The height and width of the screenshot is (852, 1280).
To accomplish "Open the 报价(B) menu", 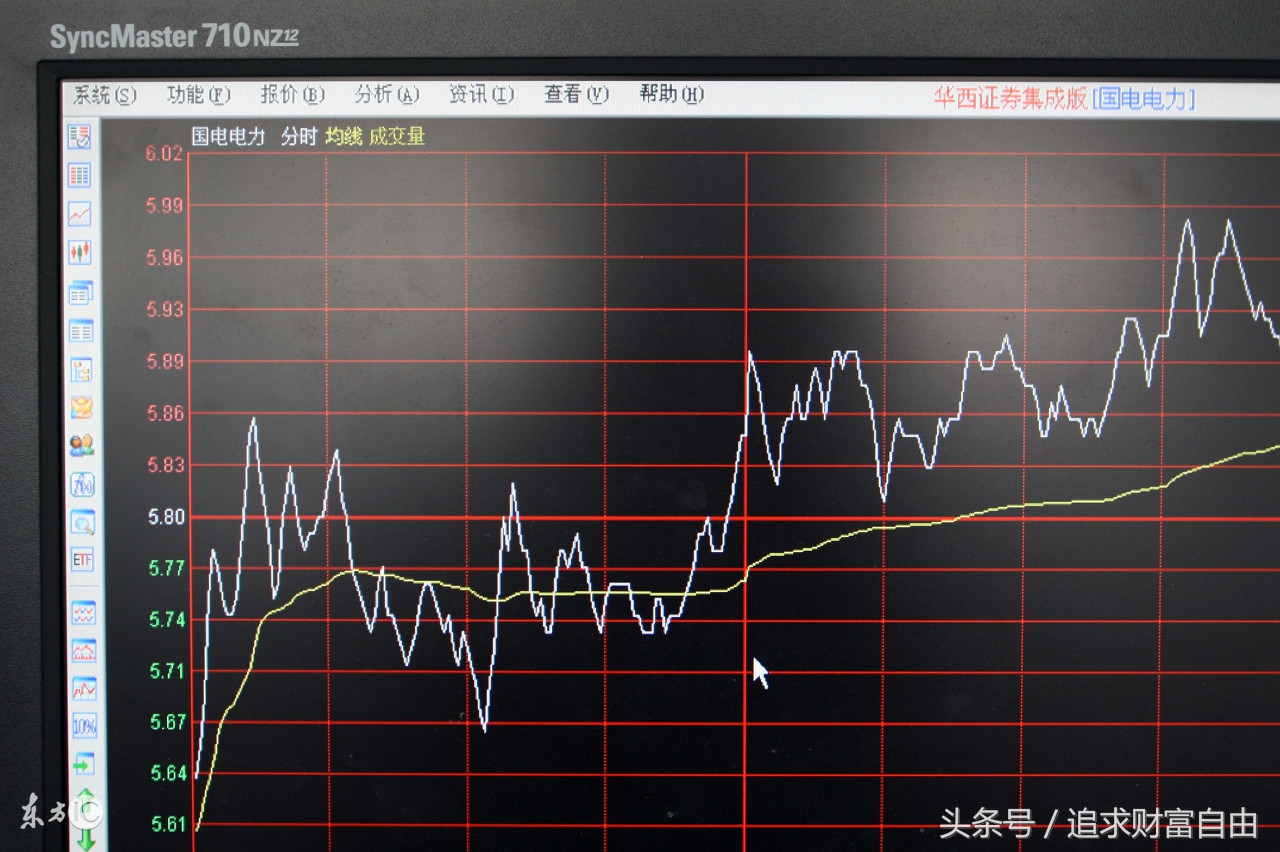I will [292, 95].
